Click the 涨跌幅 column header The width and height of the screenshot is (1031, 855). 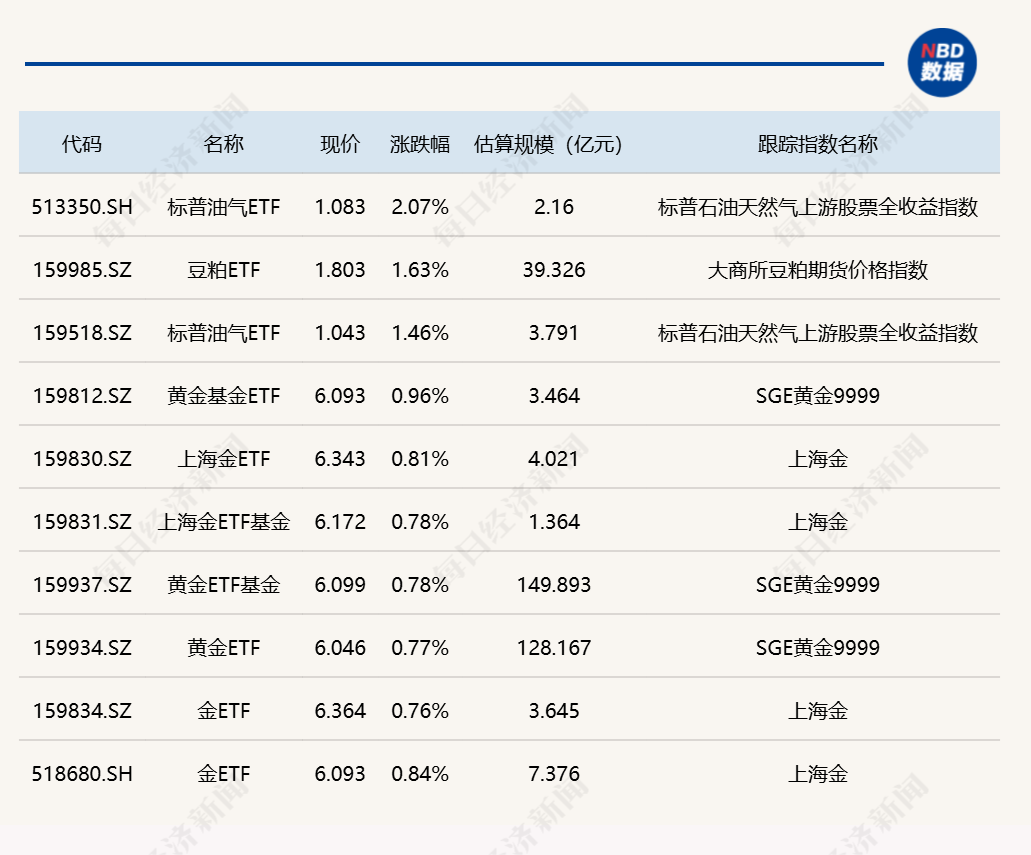tap(420, 144)
